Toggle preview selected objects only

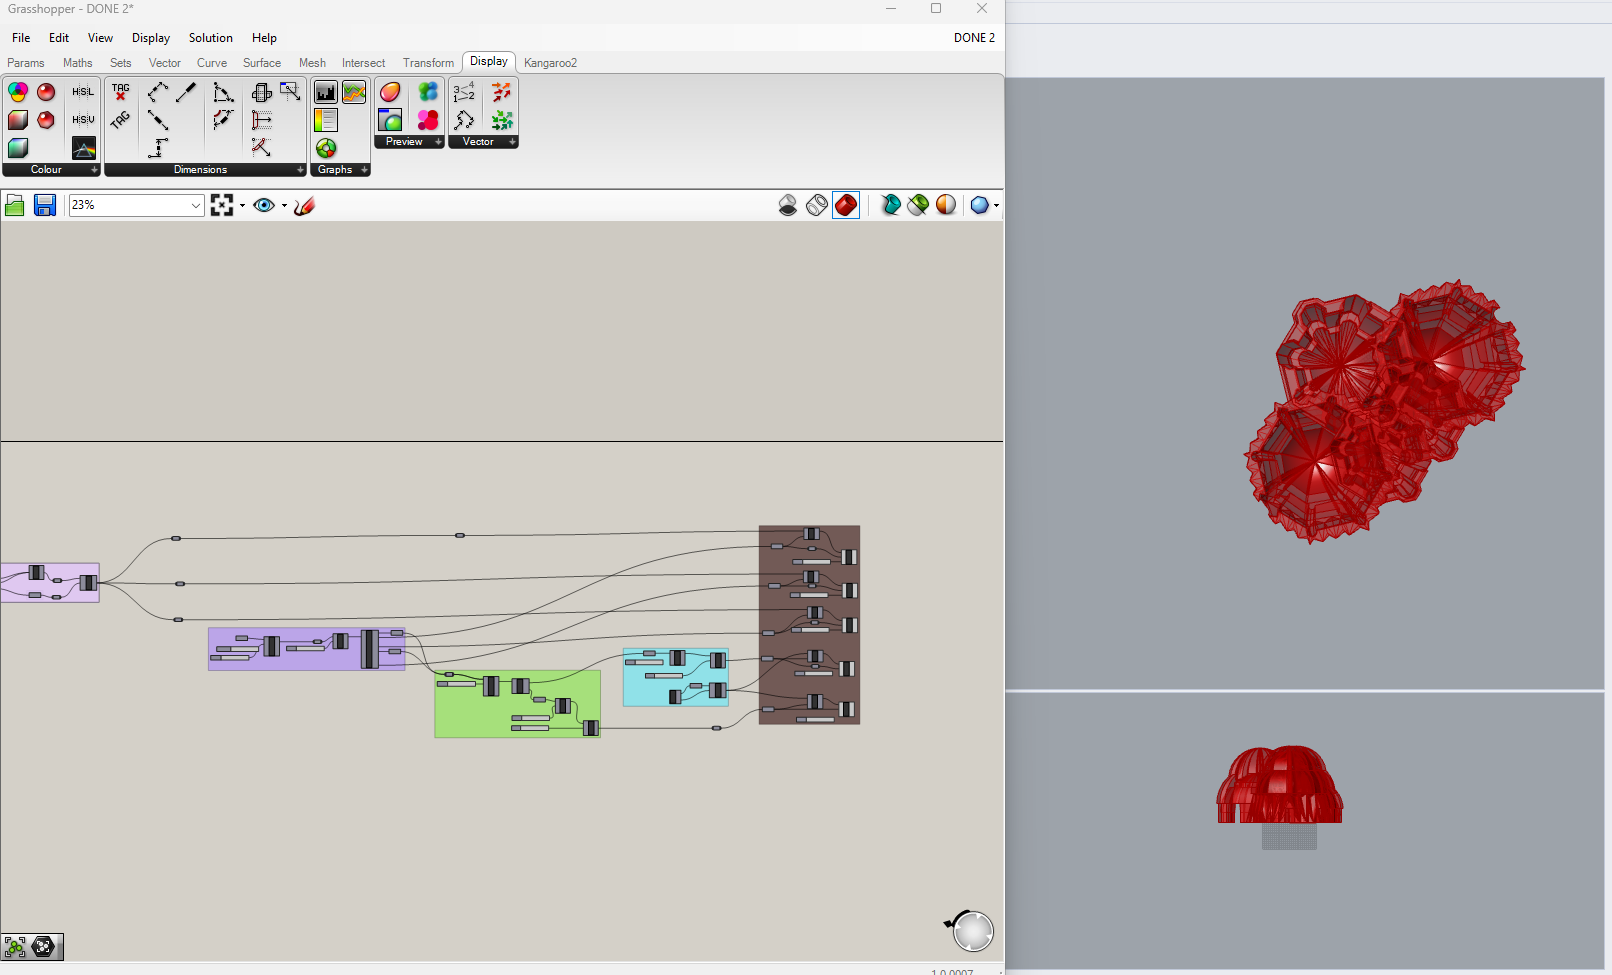click(x=890, y=205)
